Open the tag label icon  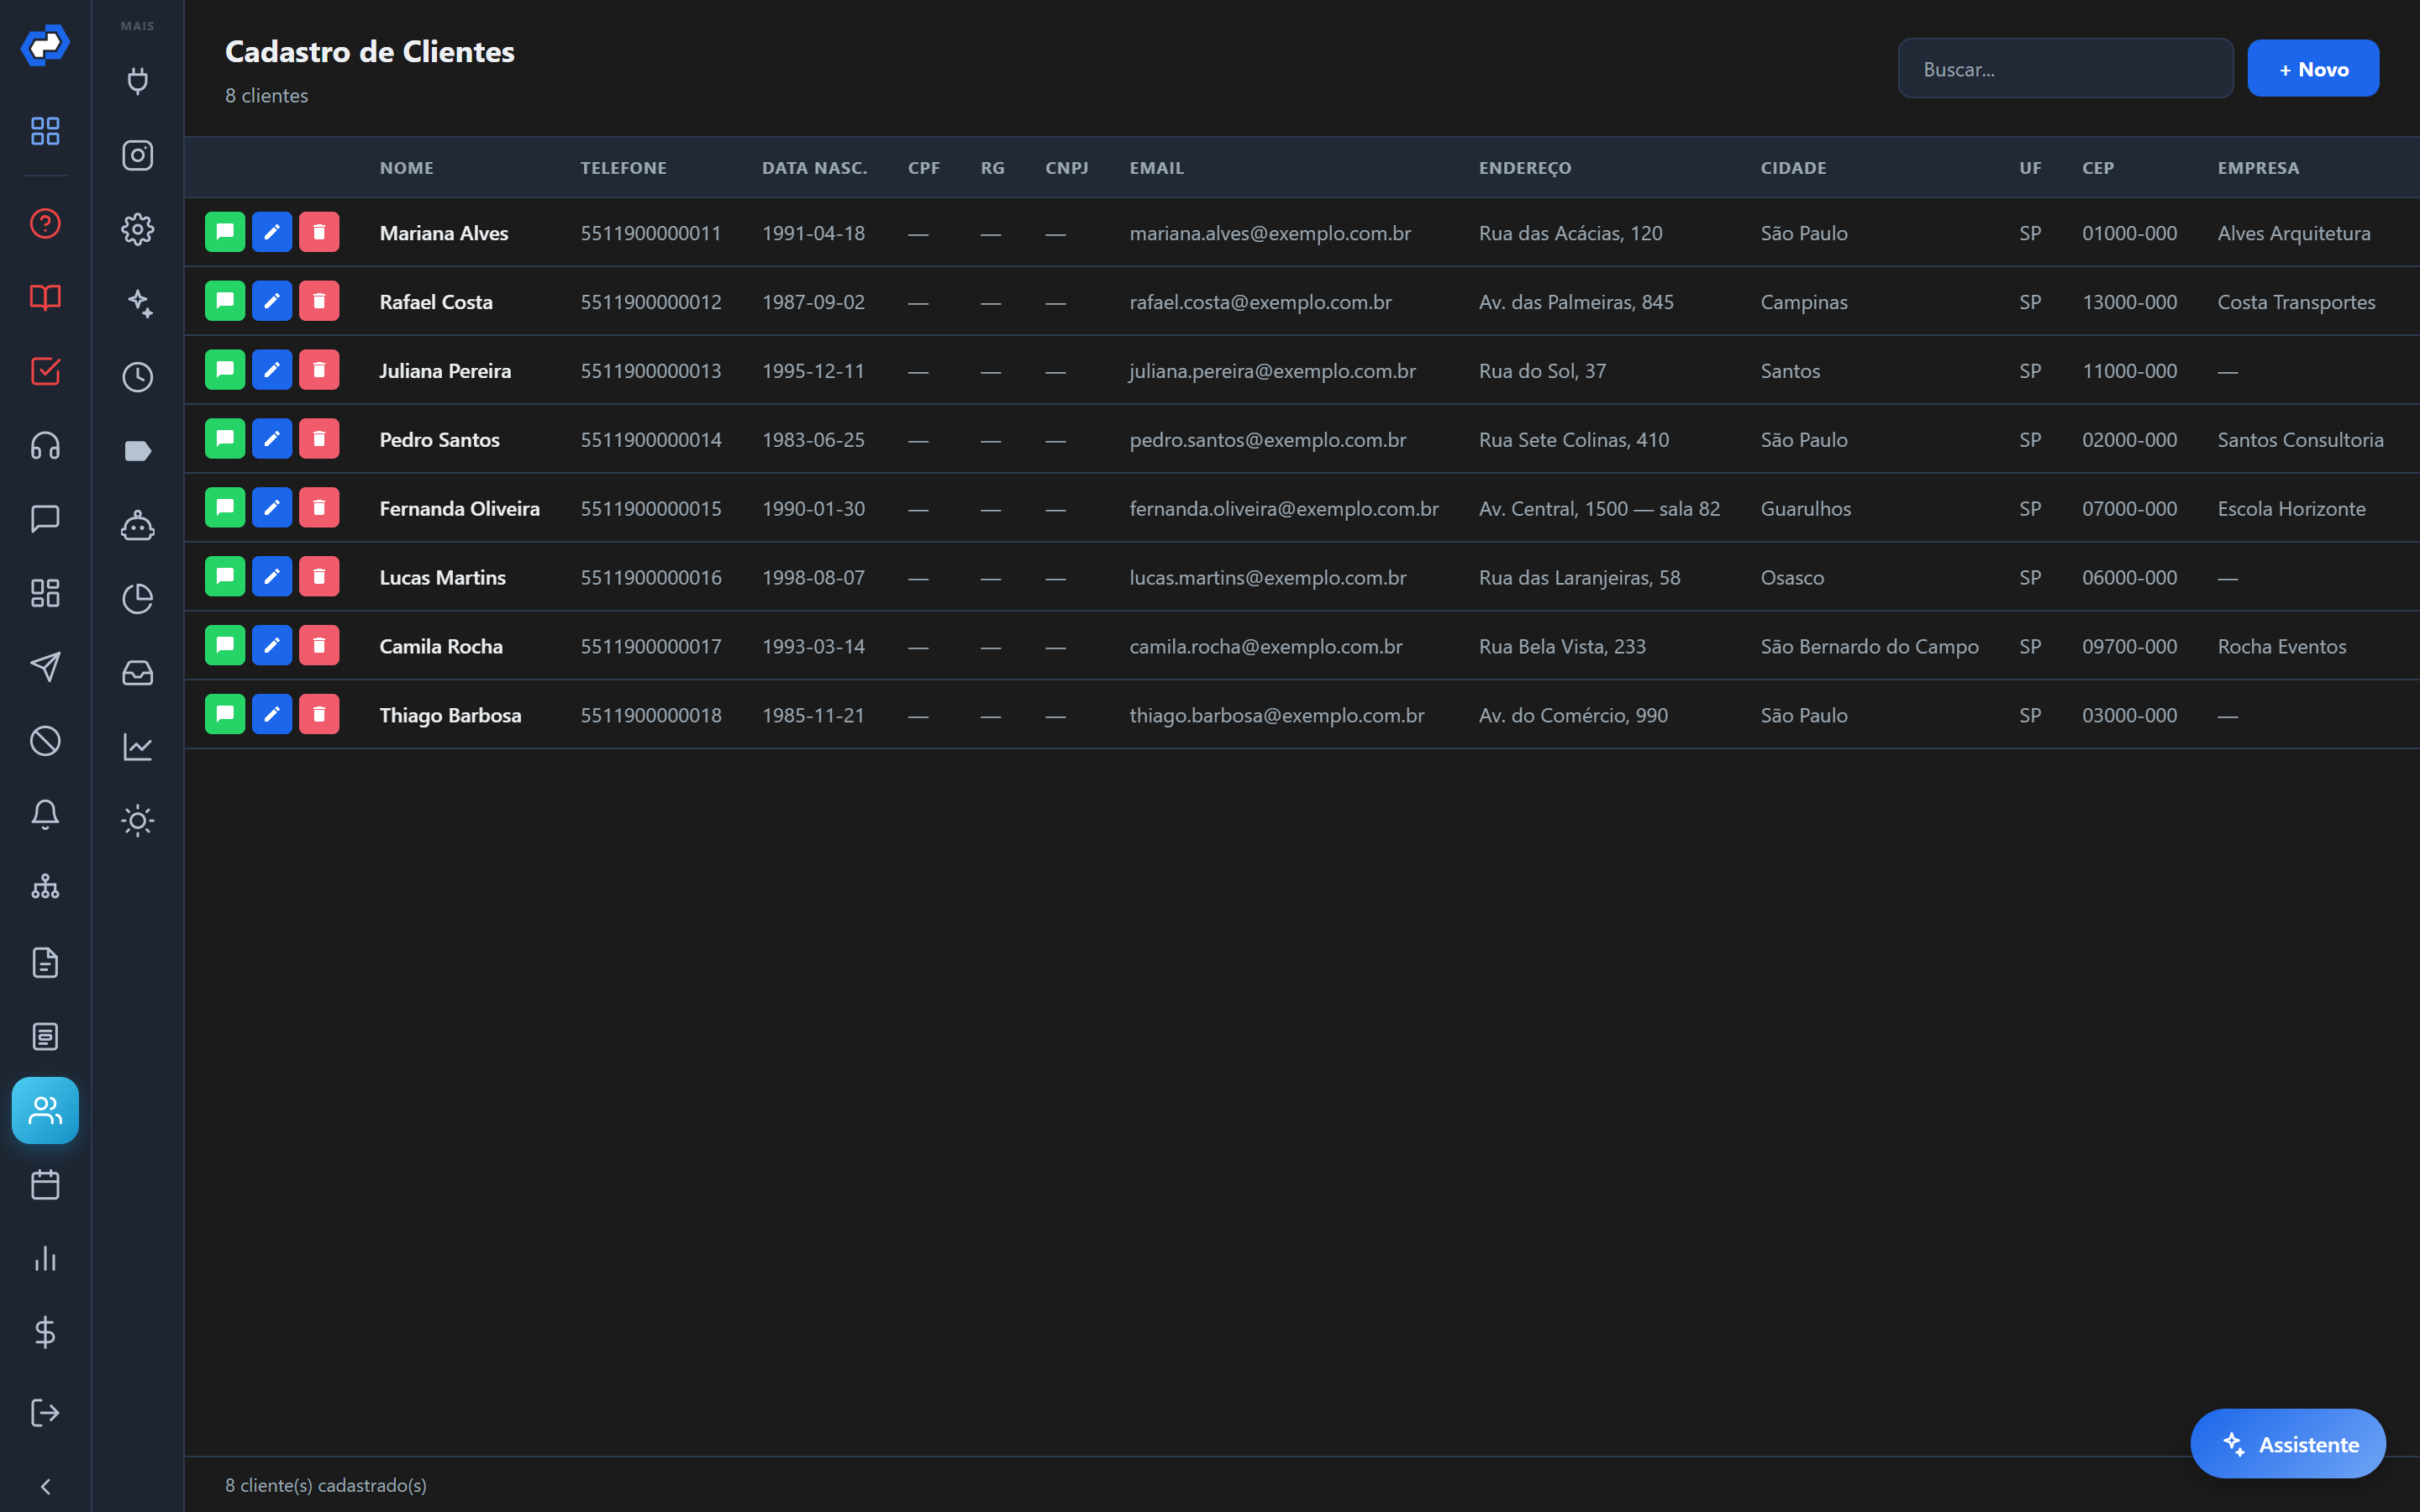coord(138,451)
